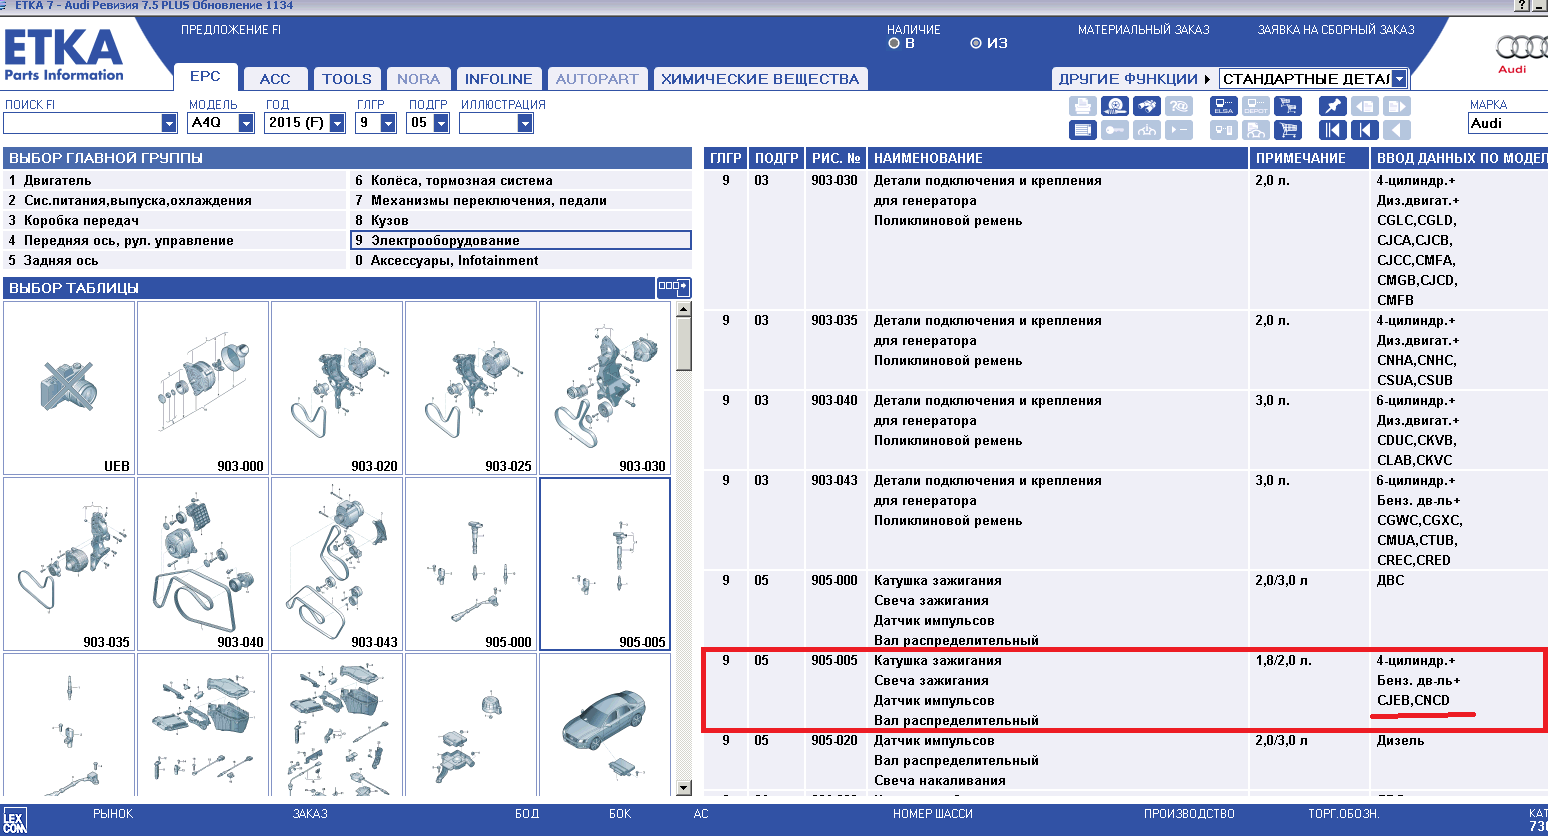Click the vehicle info car icon
The width and height of the screenshot is (1548, 836).
pyautogui.click(x=1147, y=130)
